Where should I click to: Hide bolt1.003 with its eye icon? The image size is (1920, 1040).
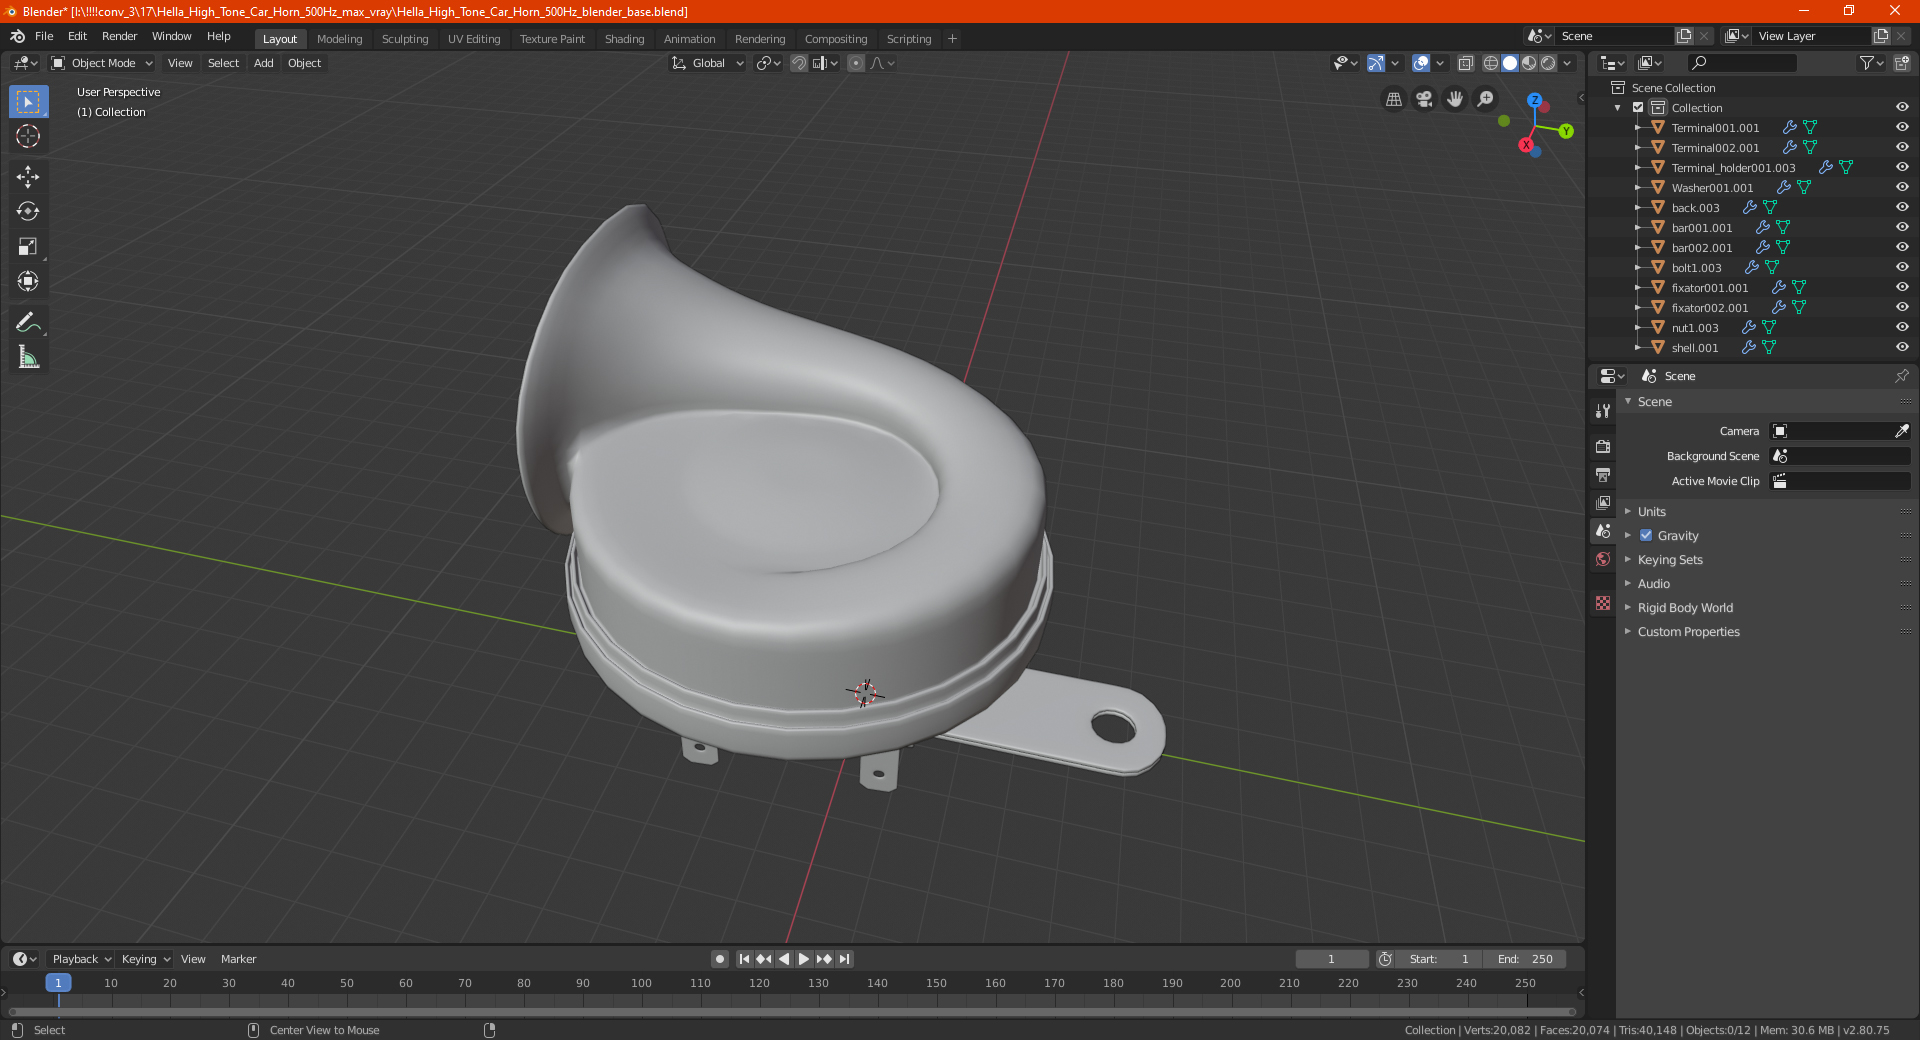pos(1902,267)
